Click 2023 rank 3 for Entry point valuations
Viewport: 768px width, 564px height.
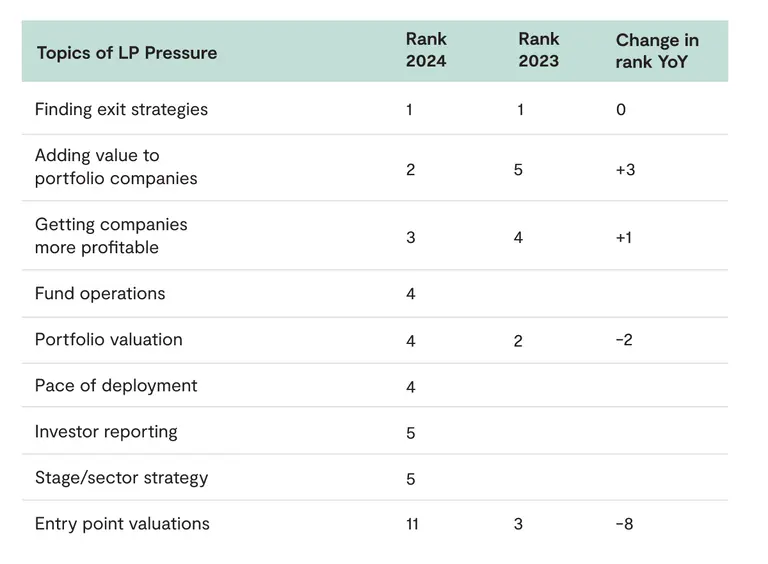[518, 524]
